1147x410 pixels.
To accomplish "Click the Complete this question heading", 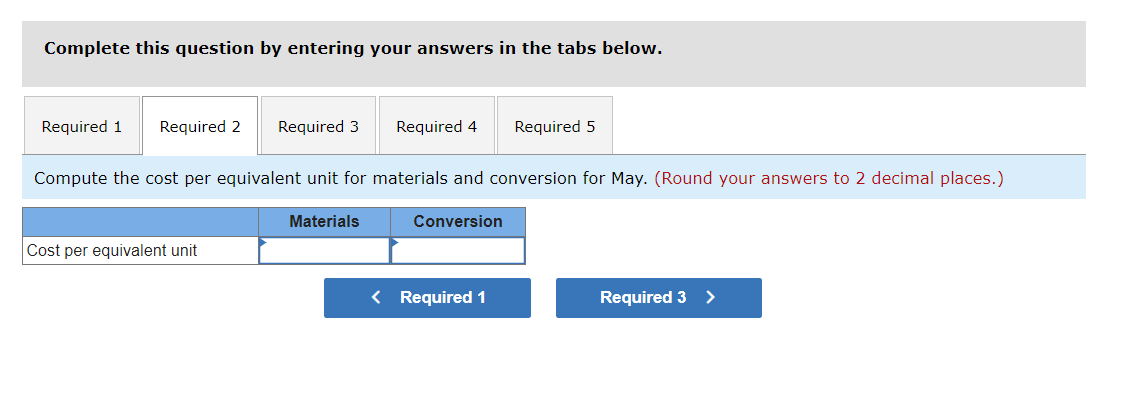I will pos(353,49).
